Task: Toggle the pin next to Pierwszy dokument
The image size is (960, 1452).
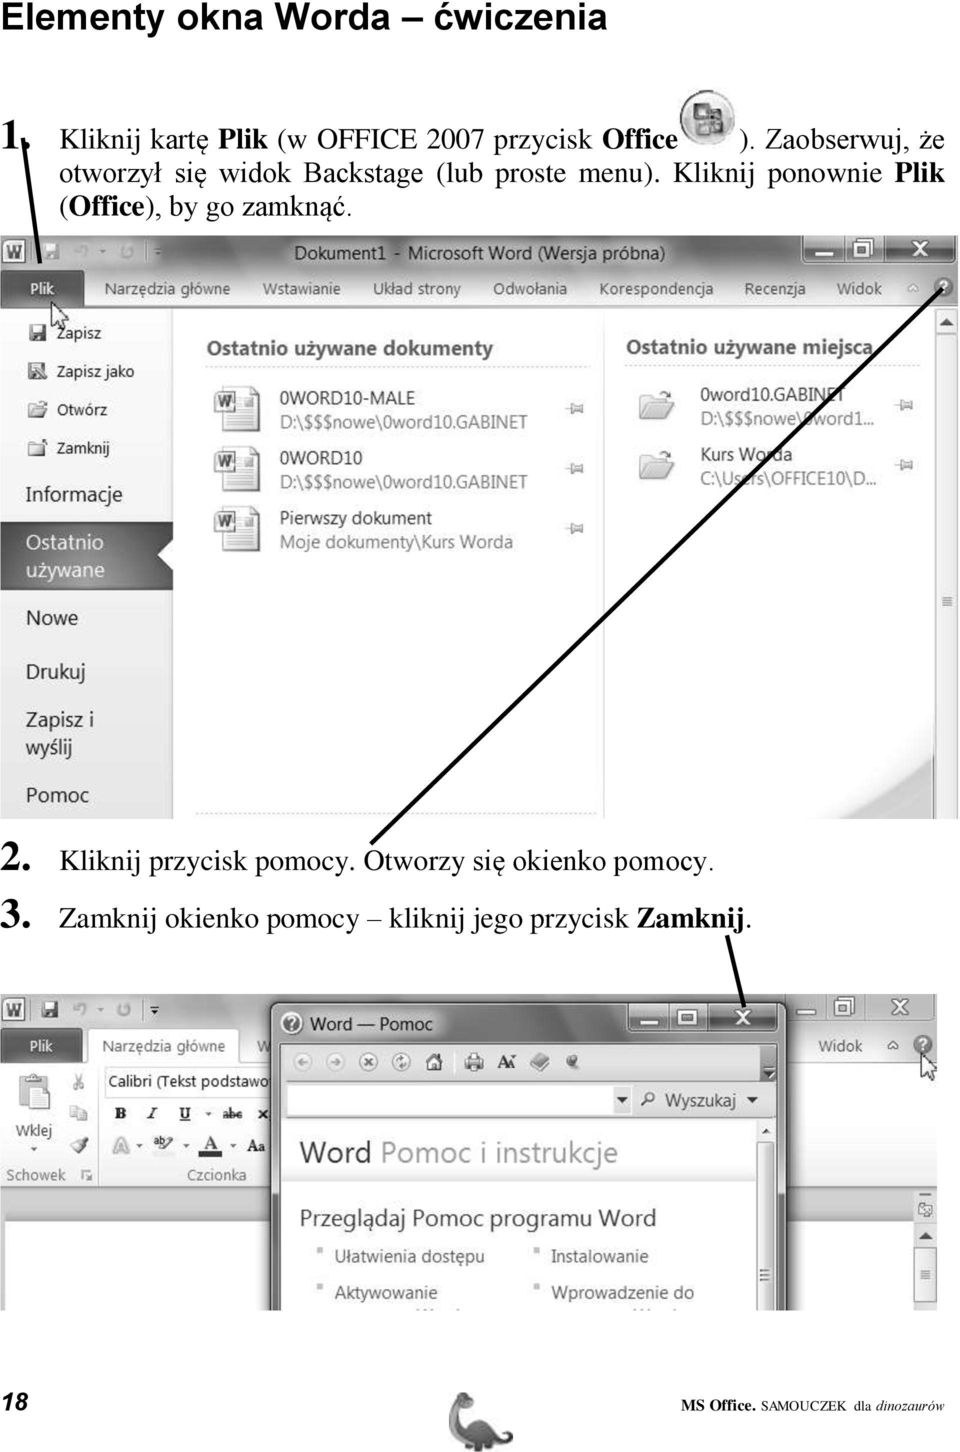Action: 575,527
